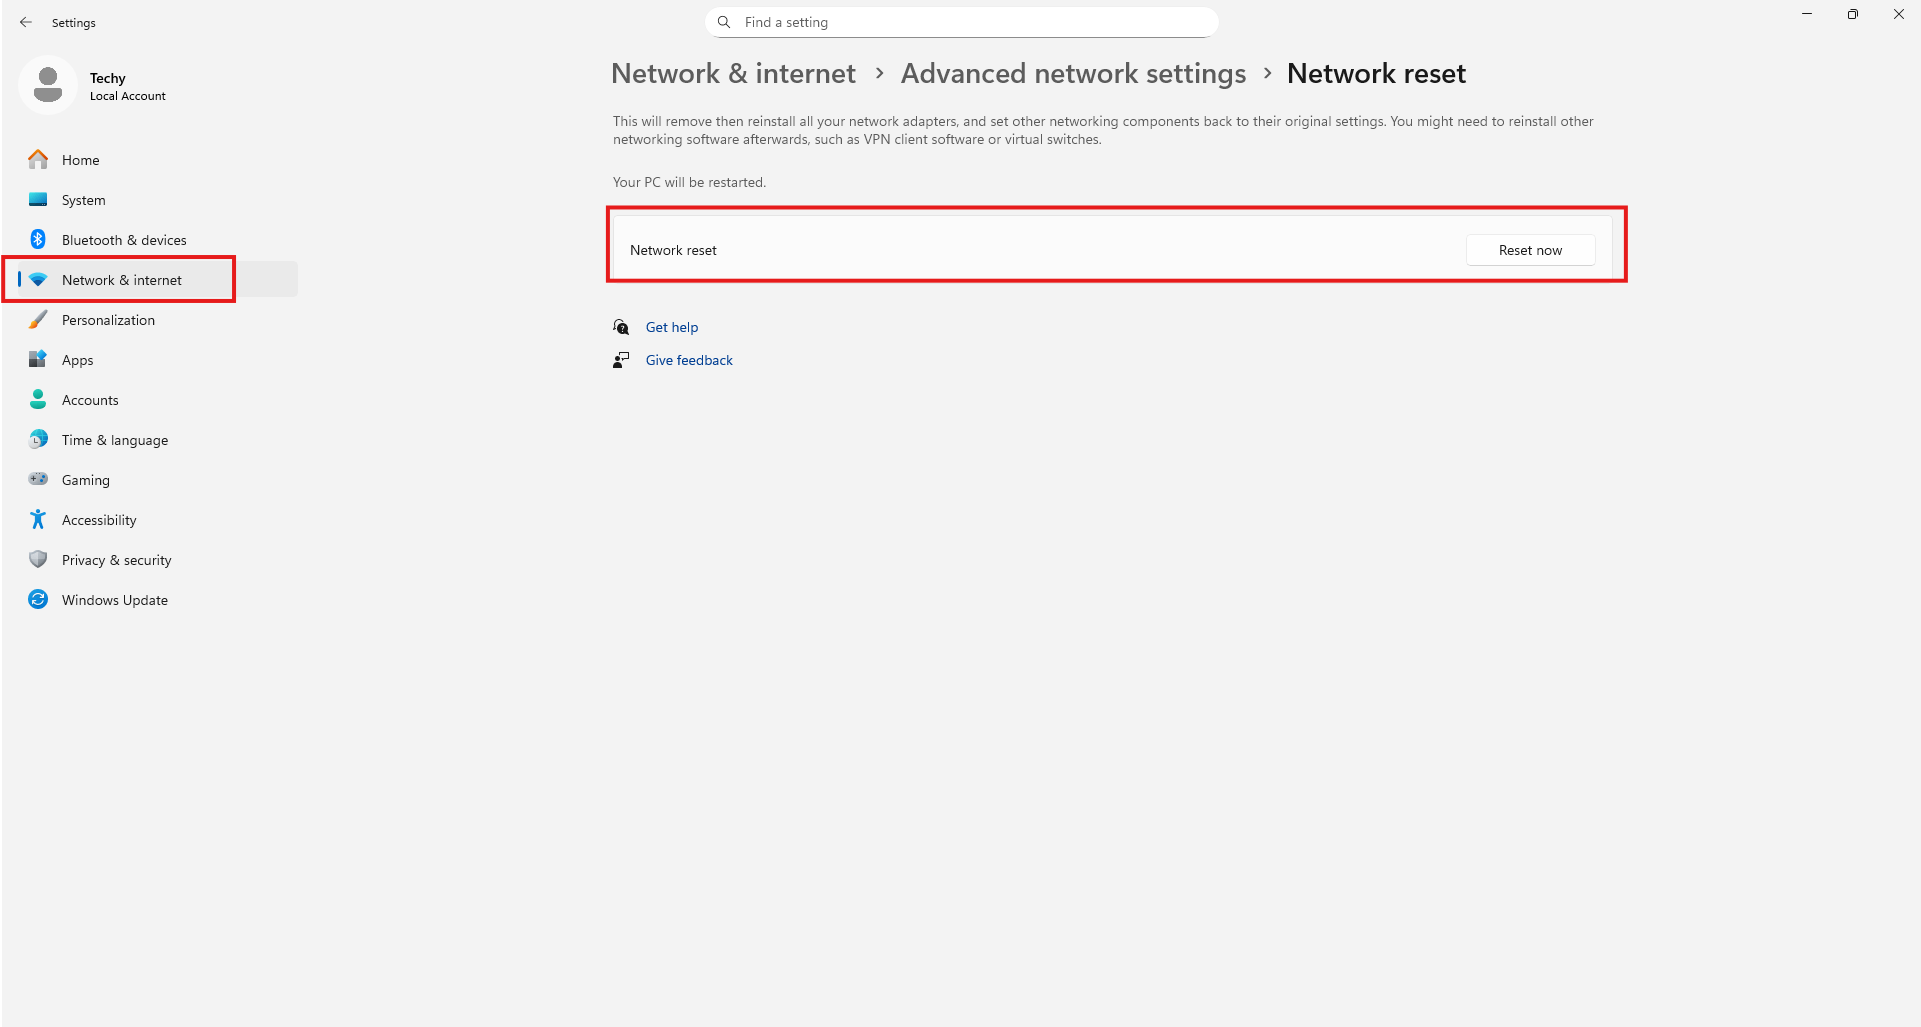Open the Windows Update icon
Viewport: 1921px width, 1027px height.
38,600
